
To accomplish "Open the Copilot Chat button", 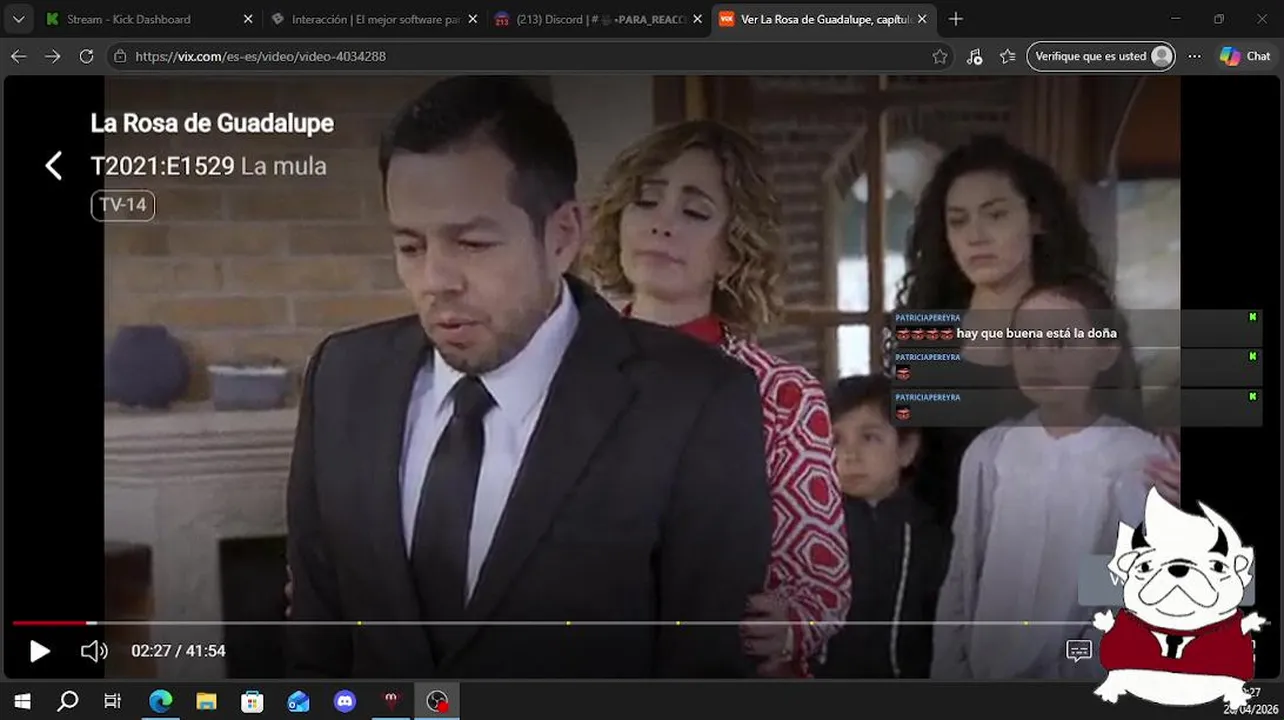I will (x=1245, y=56).
